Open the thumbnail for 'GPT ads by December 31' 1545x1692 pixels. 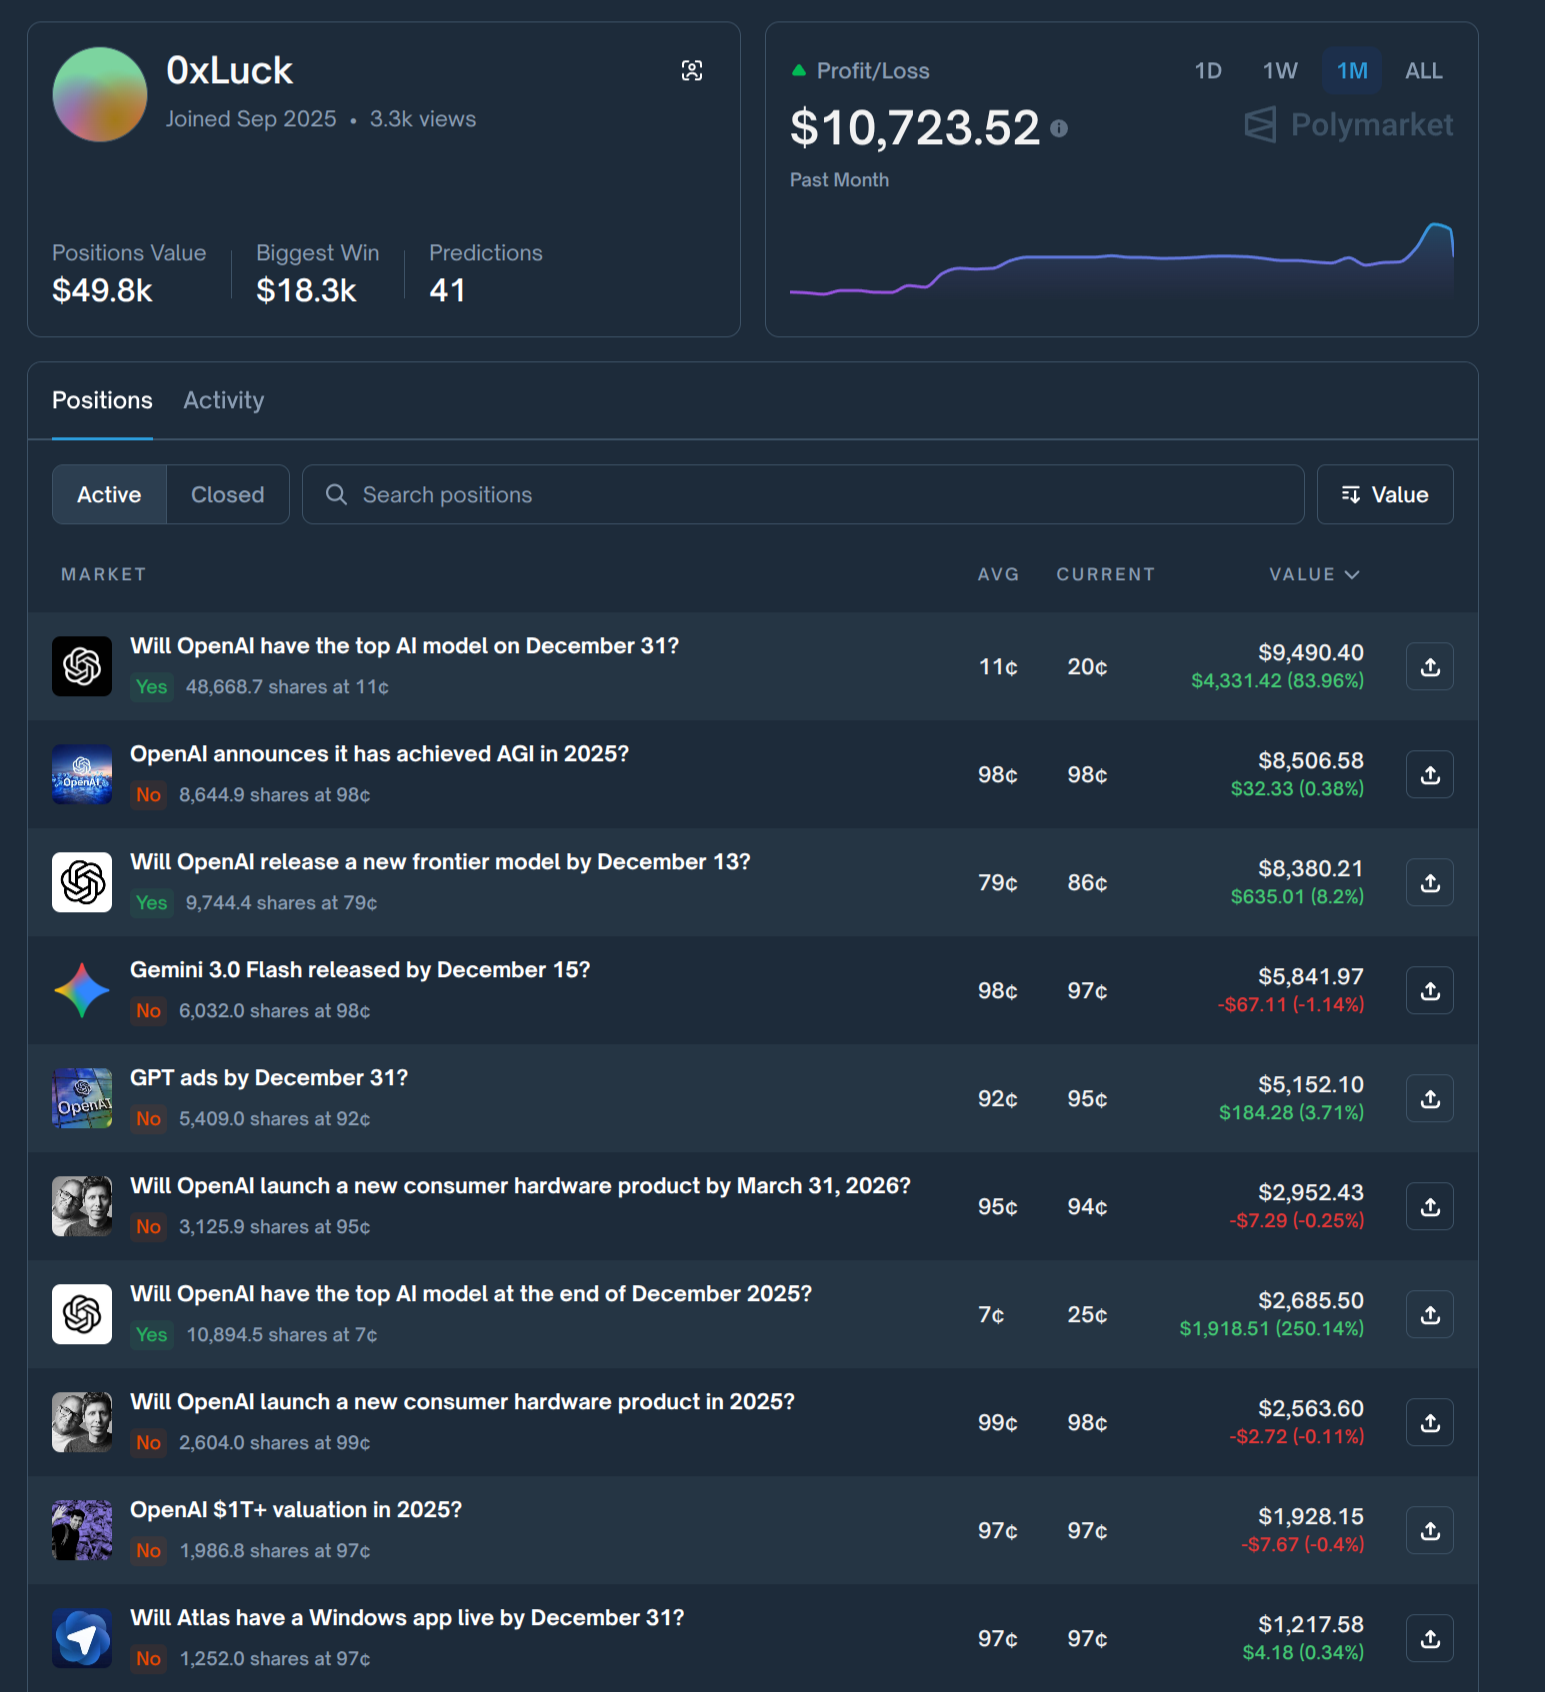[x=82, y=1098]
